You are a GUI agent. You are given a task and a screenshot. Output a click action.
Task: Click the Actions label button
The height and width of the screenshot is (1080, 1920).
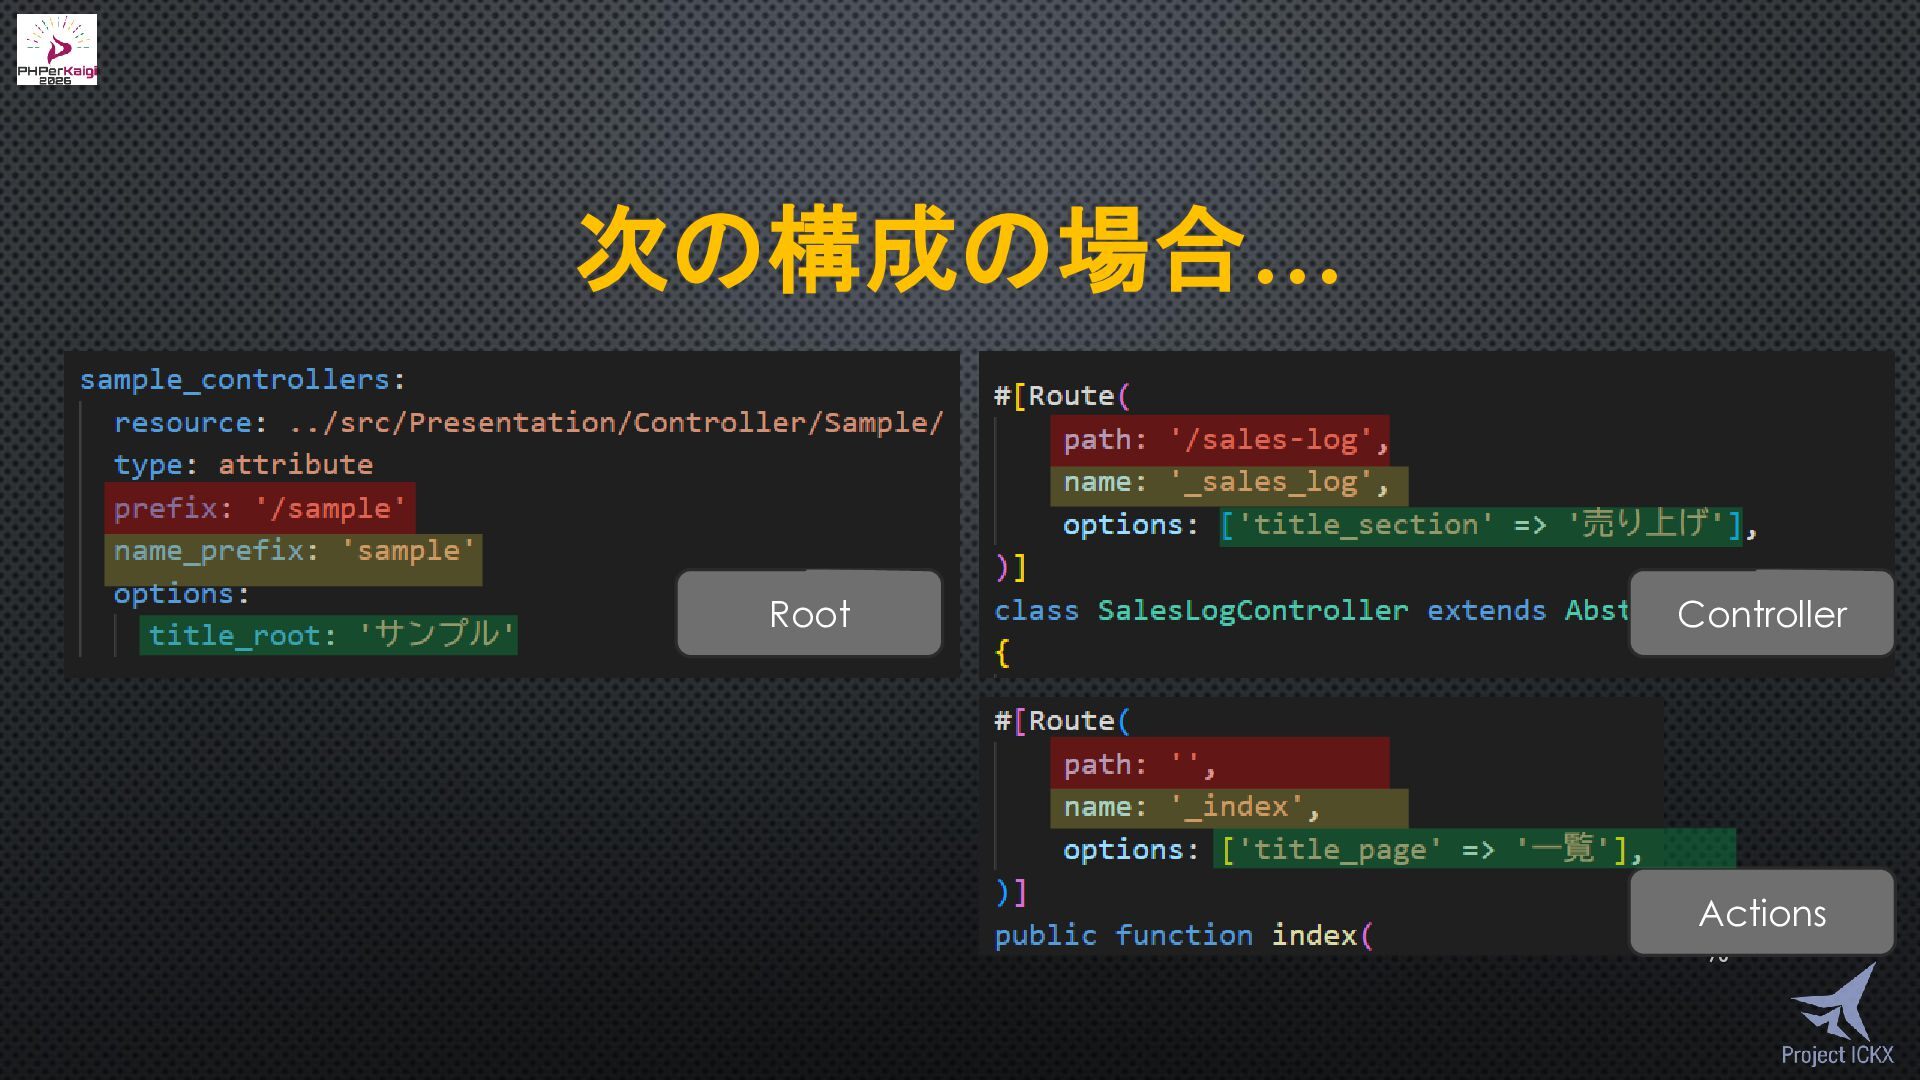(1761, 913)
